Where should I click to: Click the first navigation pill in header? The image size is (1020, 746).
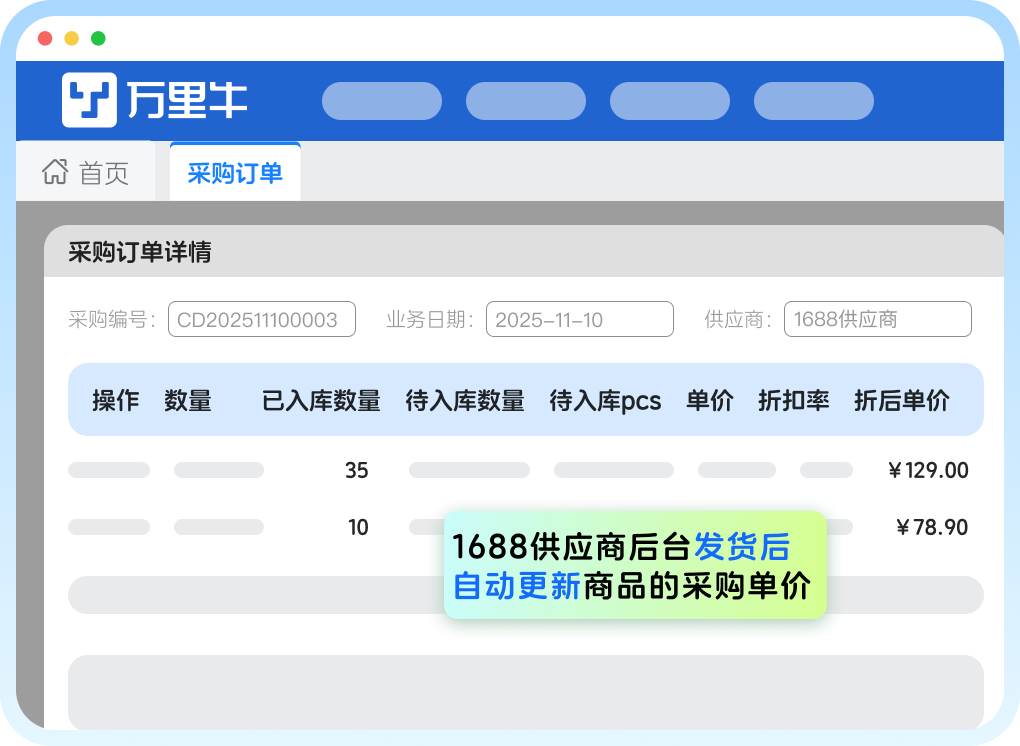(381, 101)
